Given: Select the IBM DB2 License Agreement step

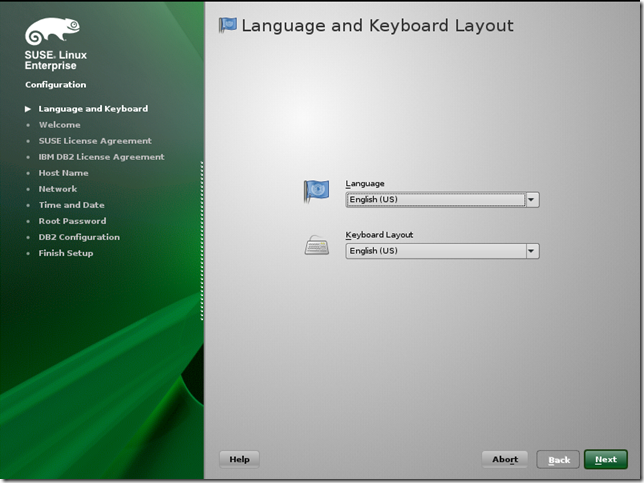Looking at the screenshot, I should point(101,157).
